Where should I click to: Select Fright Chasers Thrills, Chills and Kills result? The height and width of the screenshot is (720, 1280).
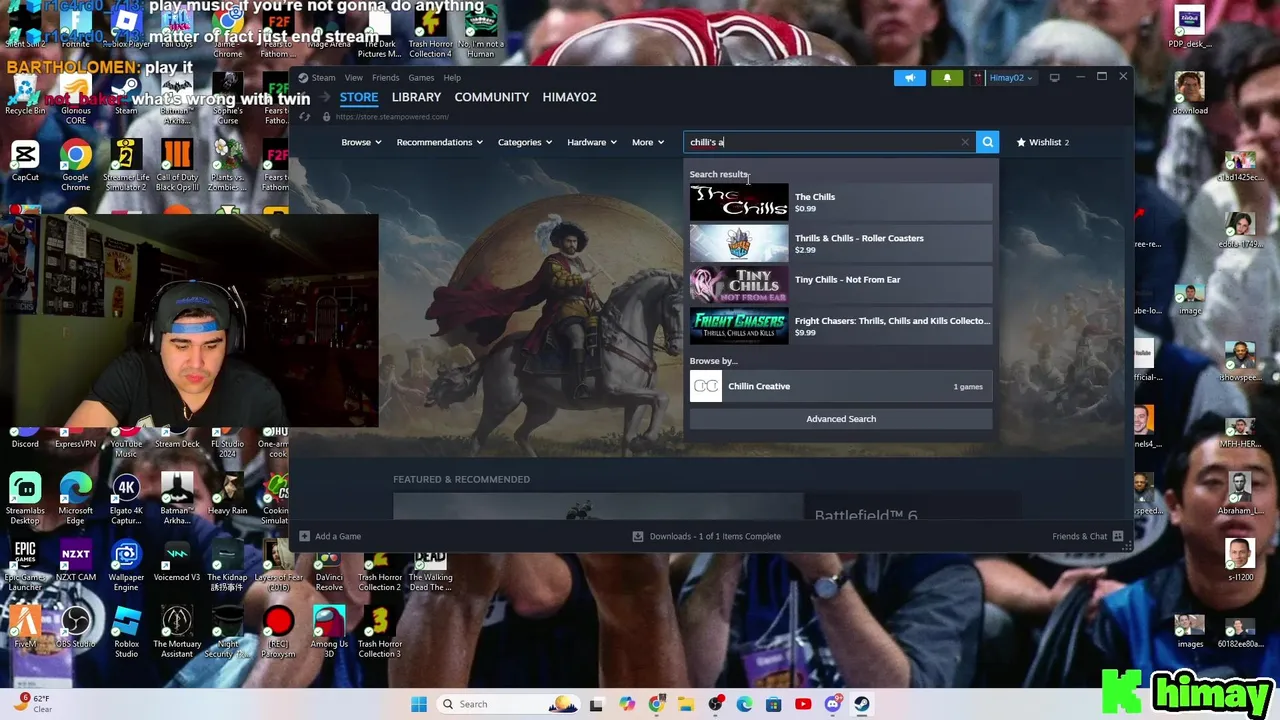point(840,326)
